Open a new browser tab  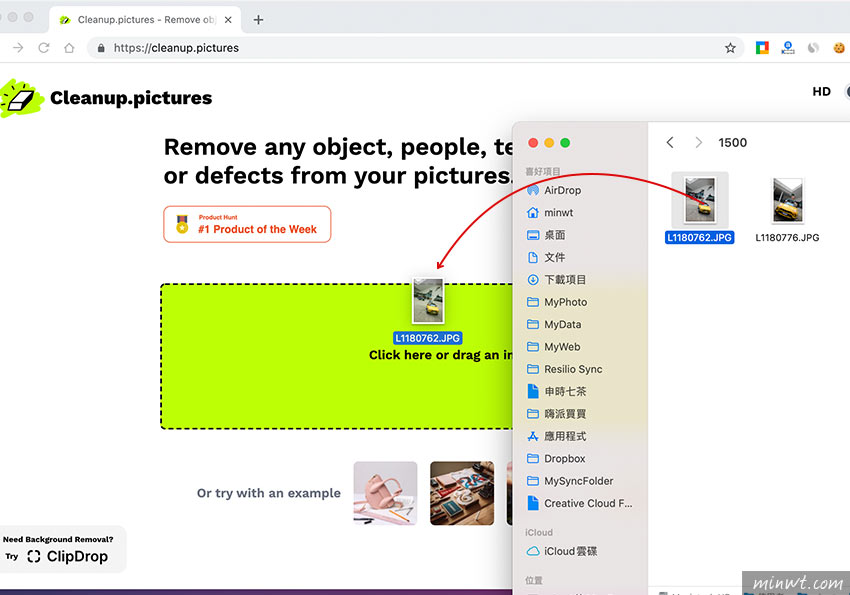point(259,20)
